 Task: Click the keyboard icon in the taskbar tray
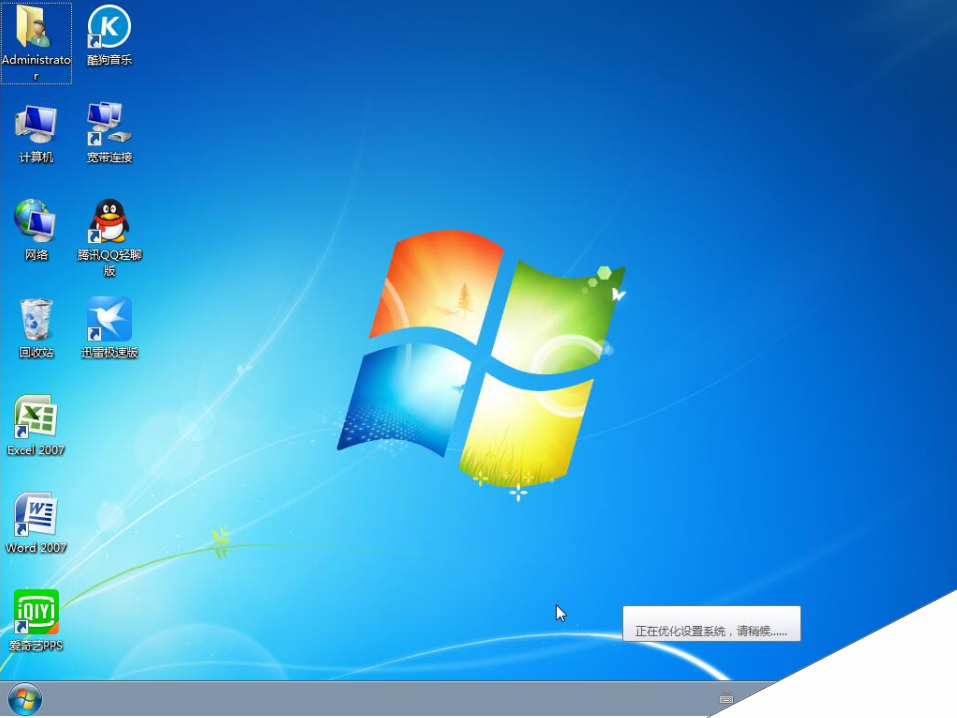point(726,698)
